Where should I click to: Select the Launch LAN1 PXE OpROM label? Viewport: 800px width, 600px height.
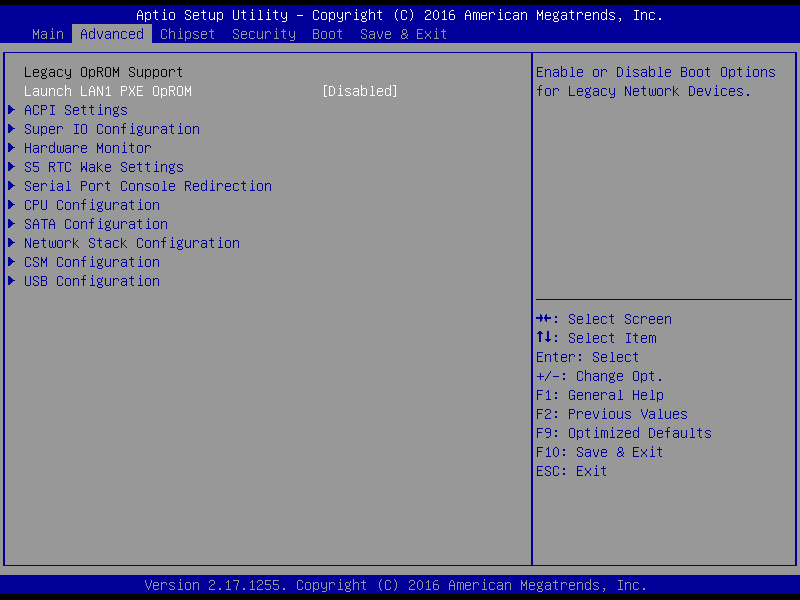coord(108,91)
